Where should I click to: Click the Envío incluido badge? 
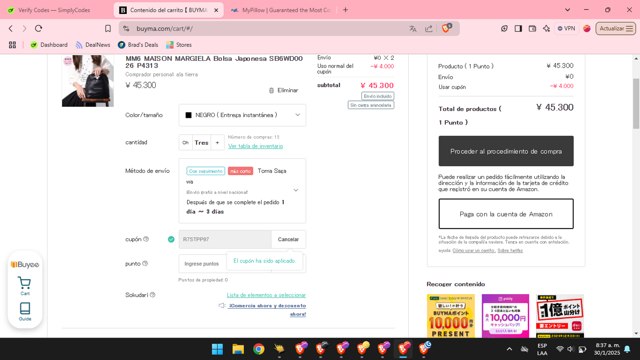[x=378, y=96]
